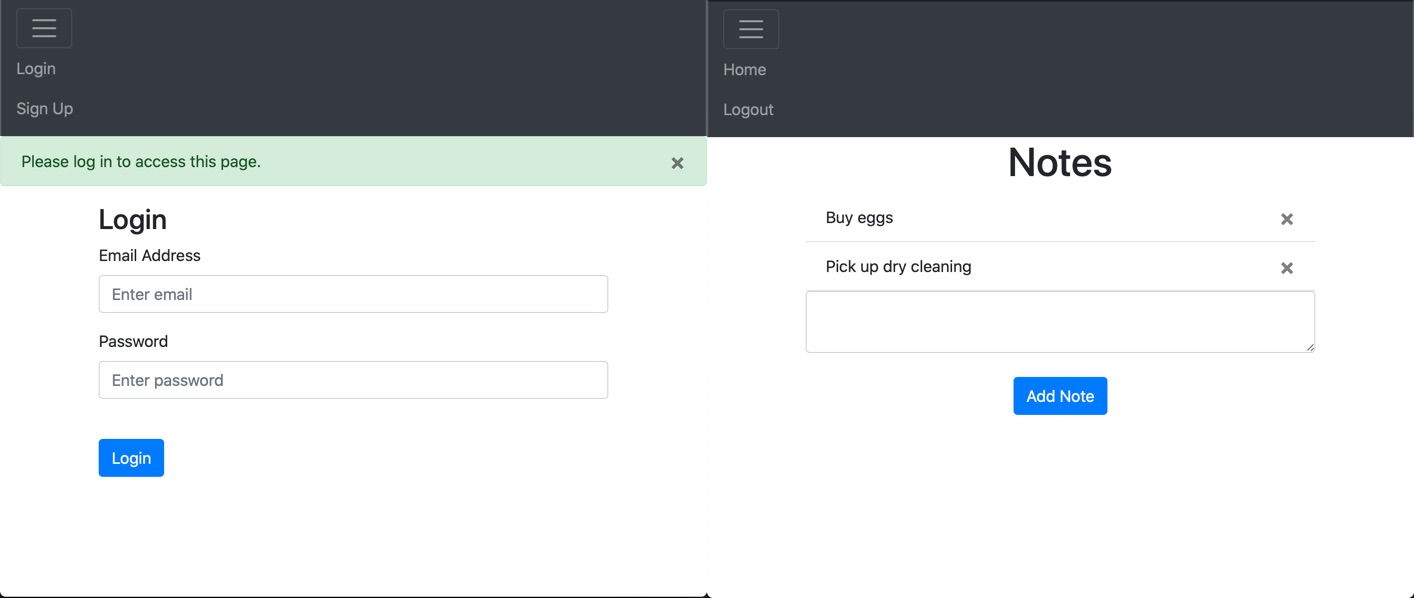The height and width of the screenshot is (598, 1414).
Task: Collapse the navbar toggler above the Home link
Action: coord(751,29)
